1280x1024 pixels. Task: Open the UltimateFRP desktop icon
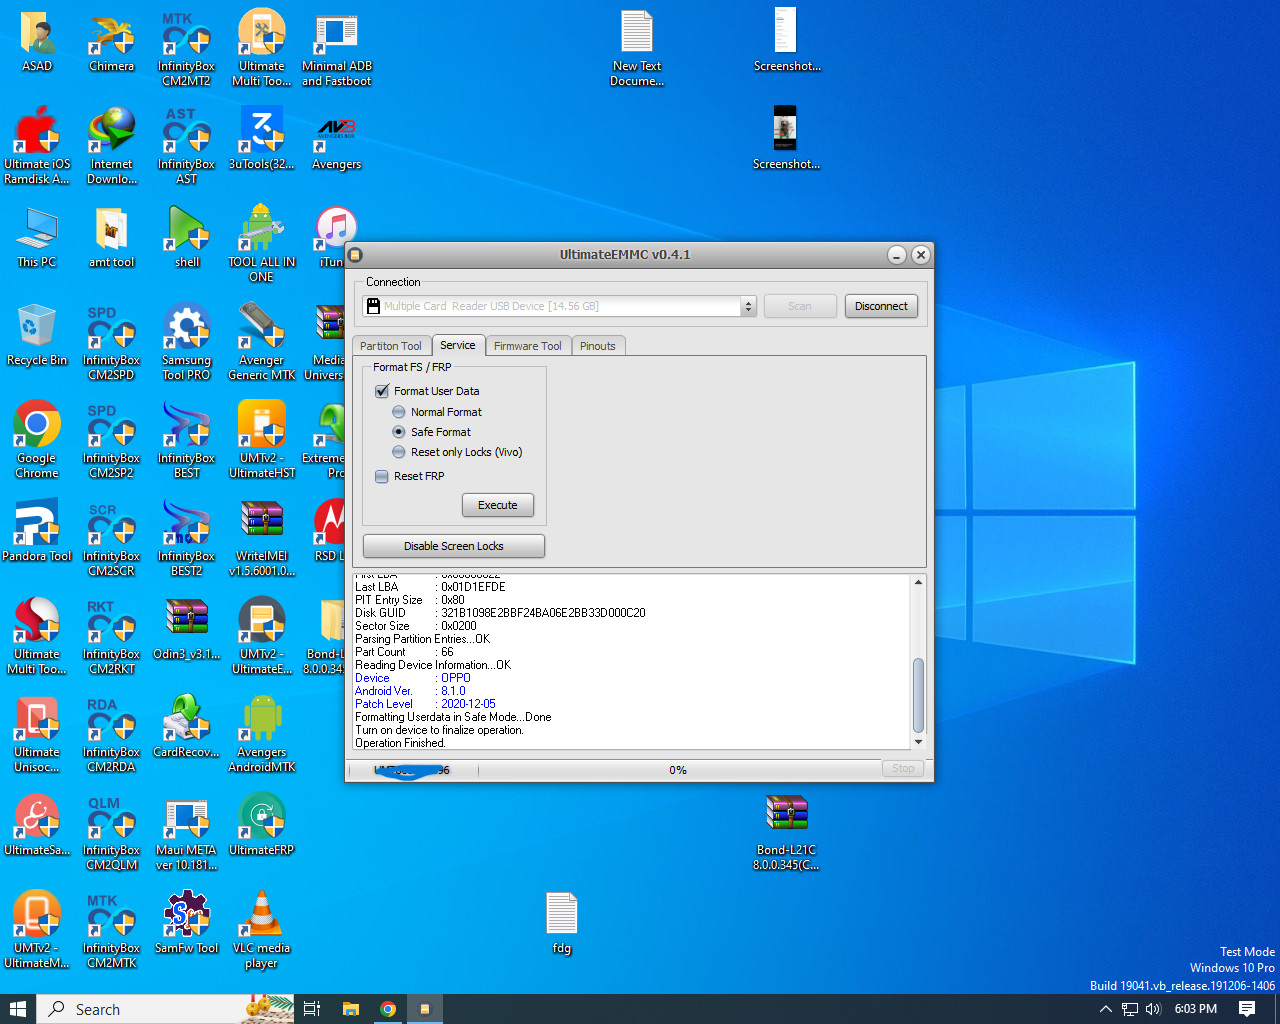261,824
